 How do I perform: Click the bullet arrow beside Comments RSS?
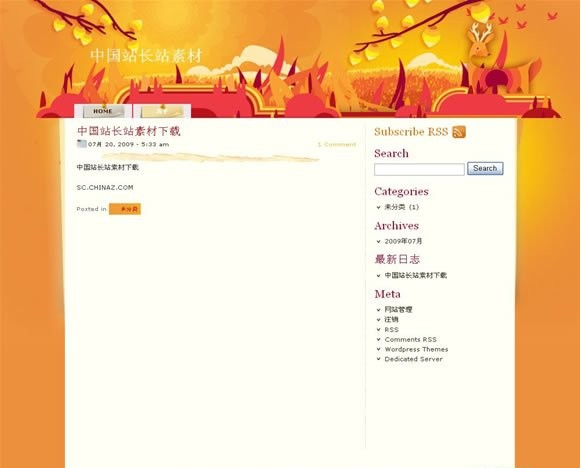[x=378, y=339]
